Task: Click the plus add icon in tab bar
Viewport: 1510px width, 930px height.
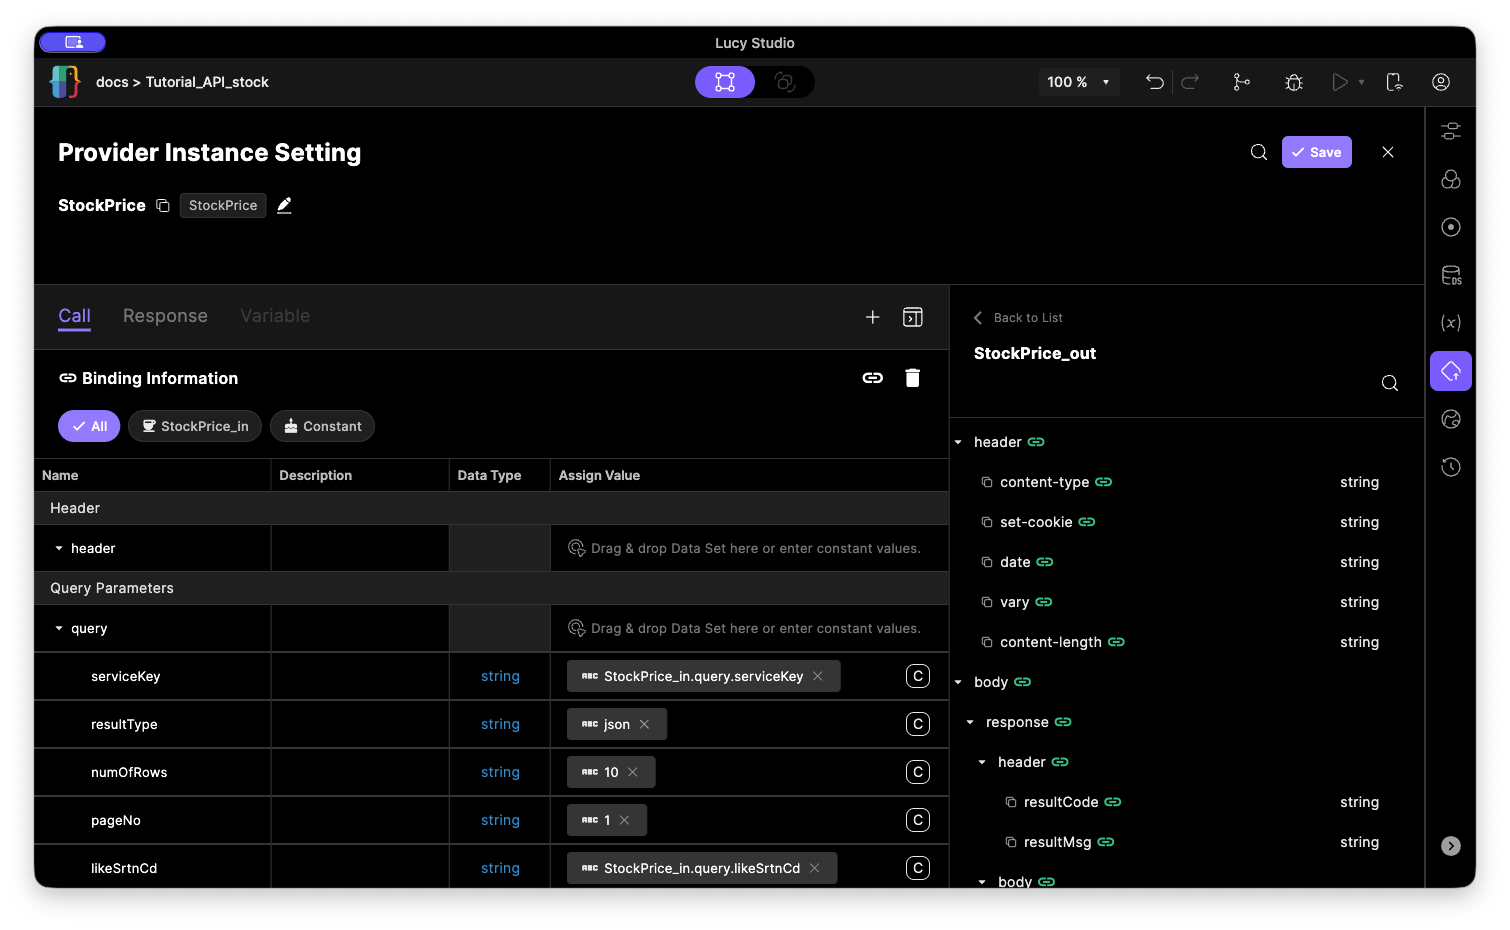Action: [873, 317]
